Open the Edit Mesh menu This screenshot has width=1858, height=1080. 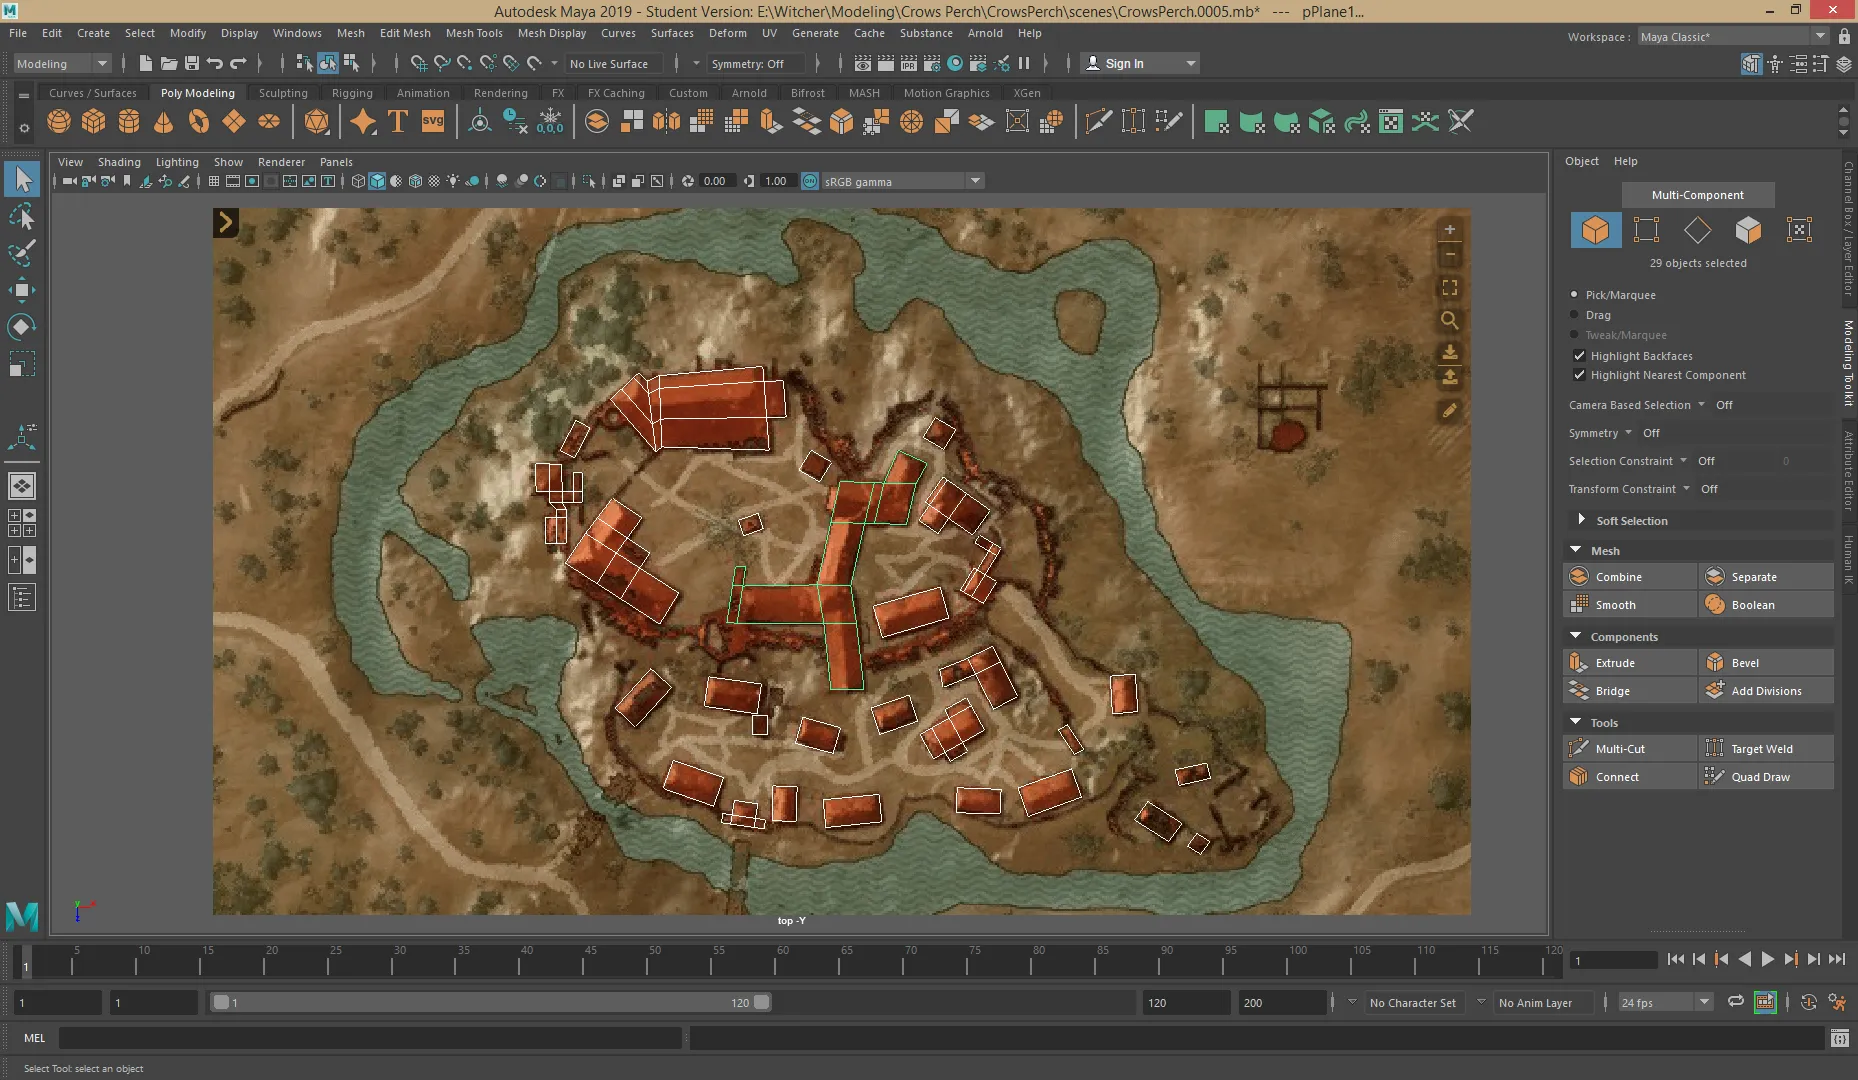click(405, 33)
